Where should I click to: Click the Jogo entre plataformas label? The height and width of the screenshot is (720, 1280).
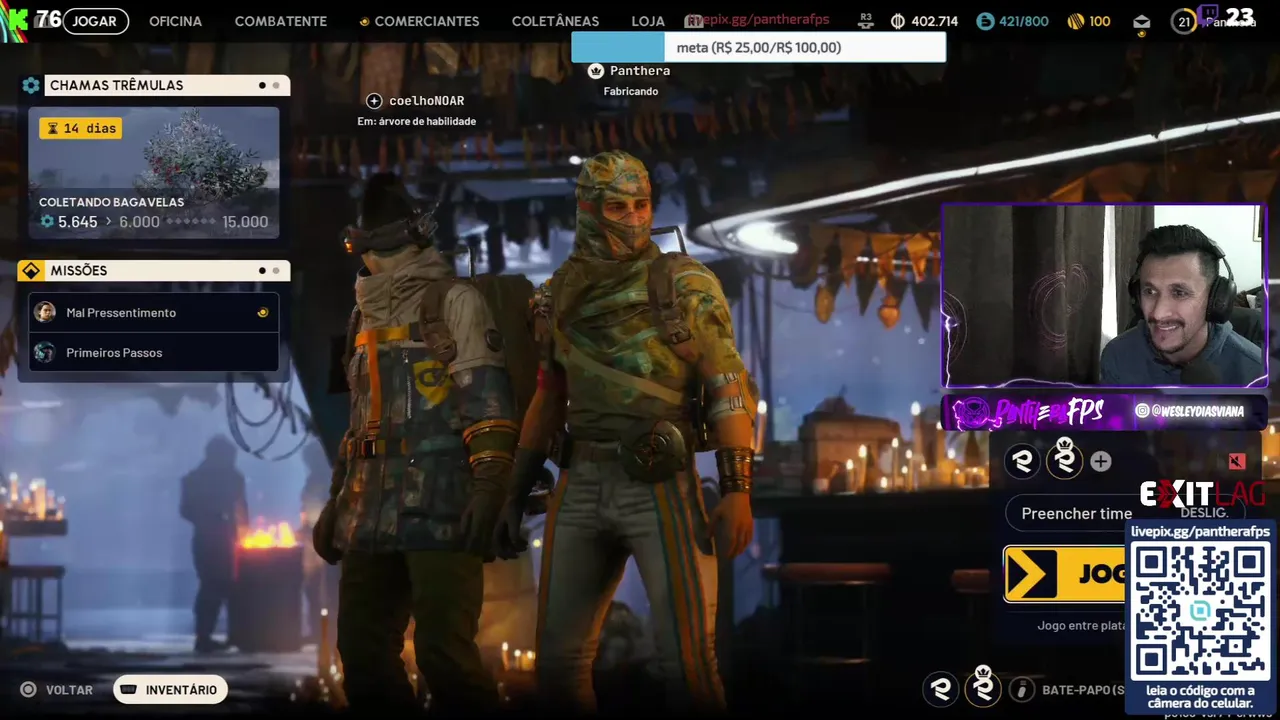1081,626
